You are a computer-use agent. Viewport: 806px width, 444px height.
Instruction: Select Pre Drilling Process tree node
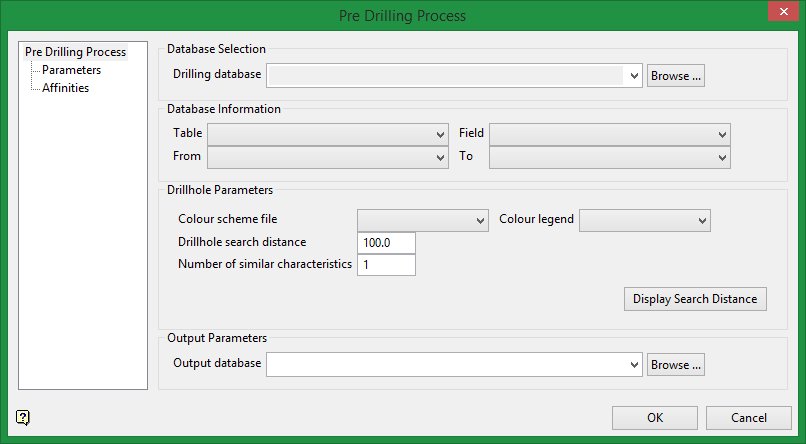click(75, 52)
